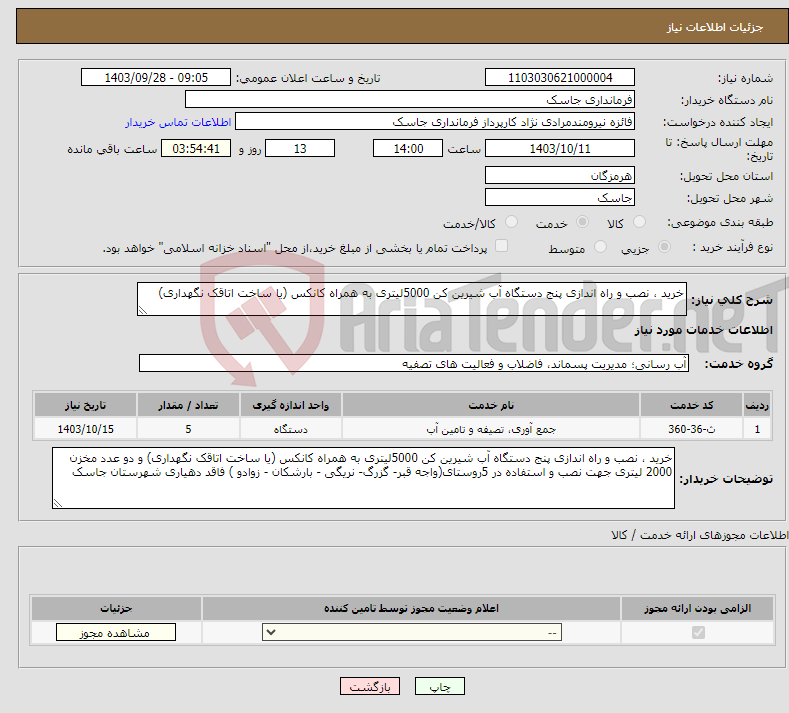789x713 pixels.
Task: Click the نام خدمت column header
Action: (491, 405)
